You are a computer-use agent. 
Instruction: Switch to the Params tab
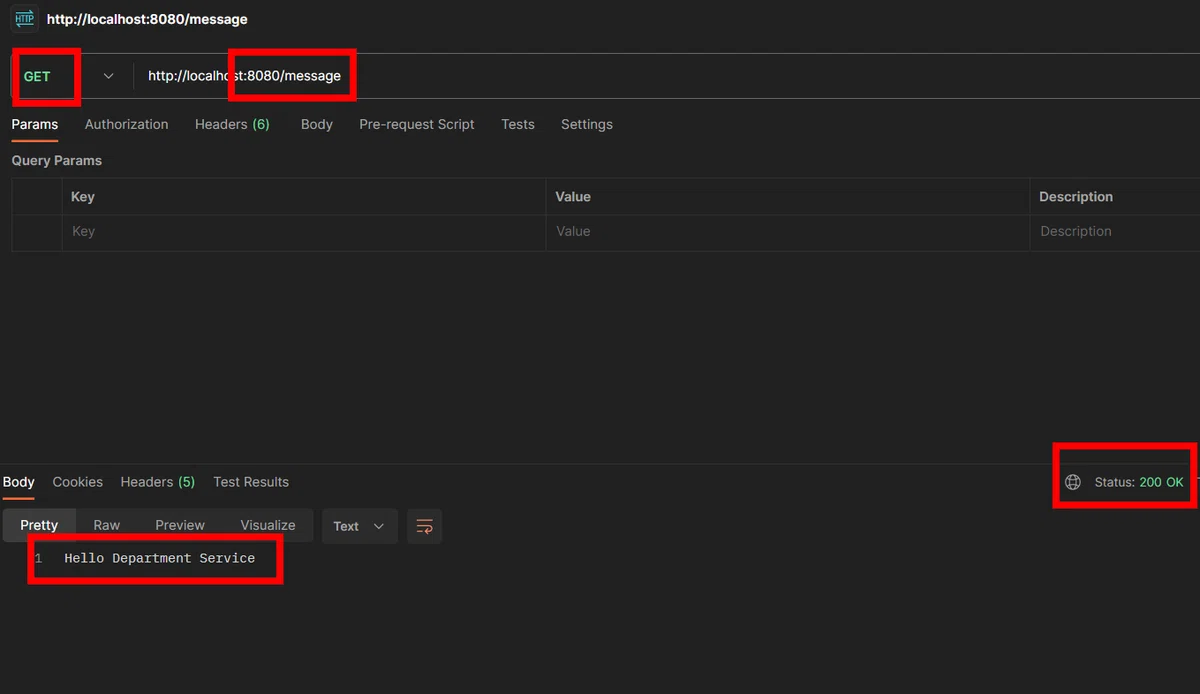(x=35, y=124)
